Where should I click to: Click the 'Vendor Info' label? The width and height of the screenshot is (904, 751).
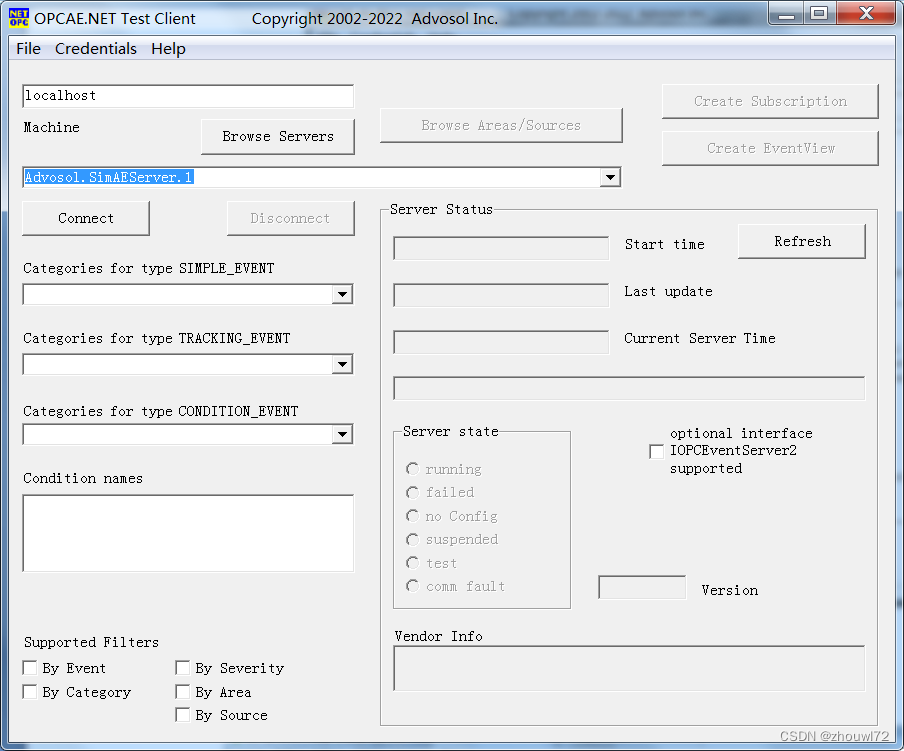(439, 636)
